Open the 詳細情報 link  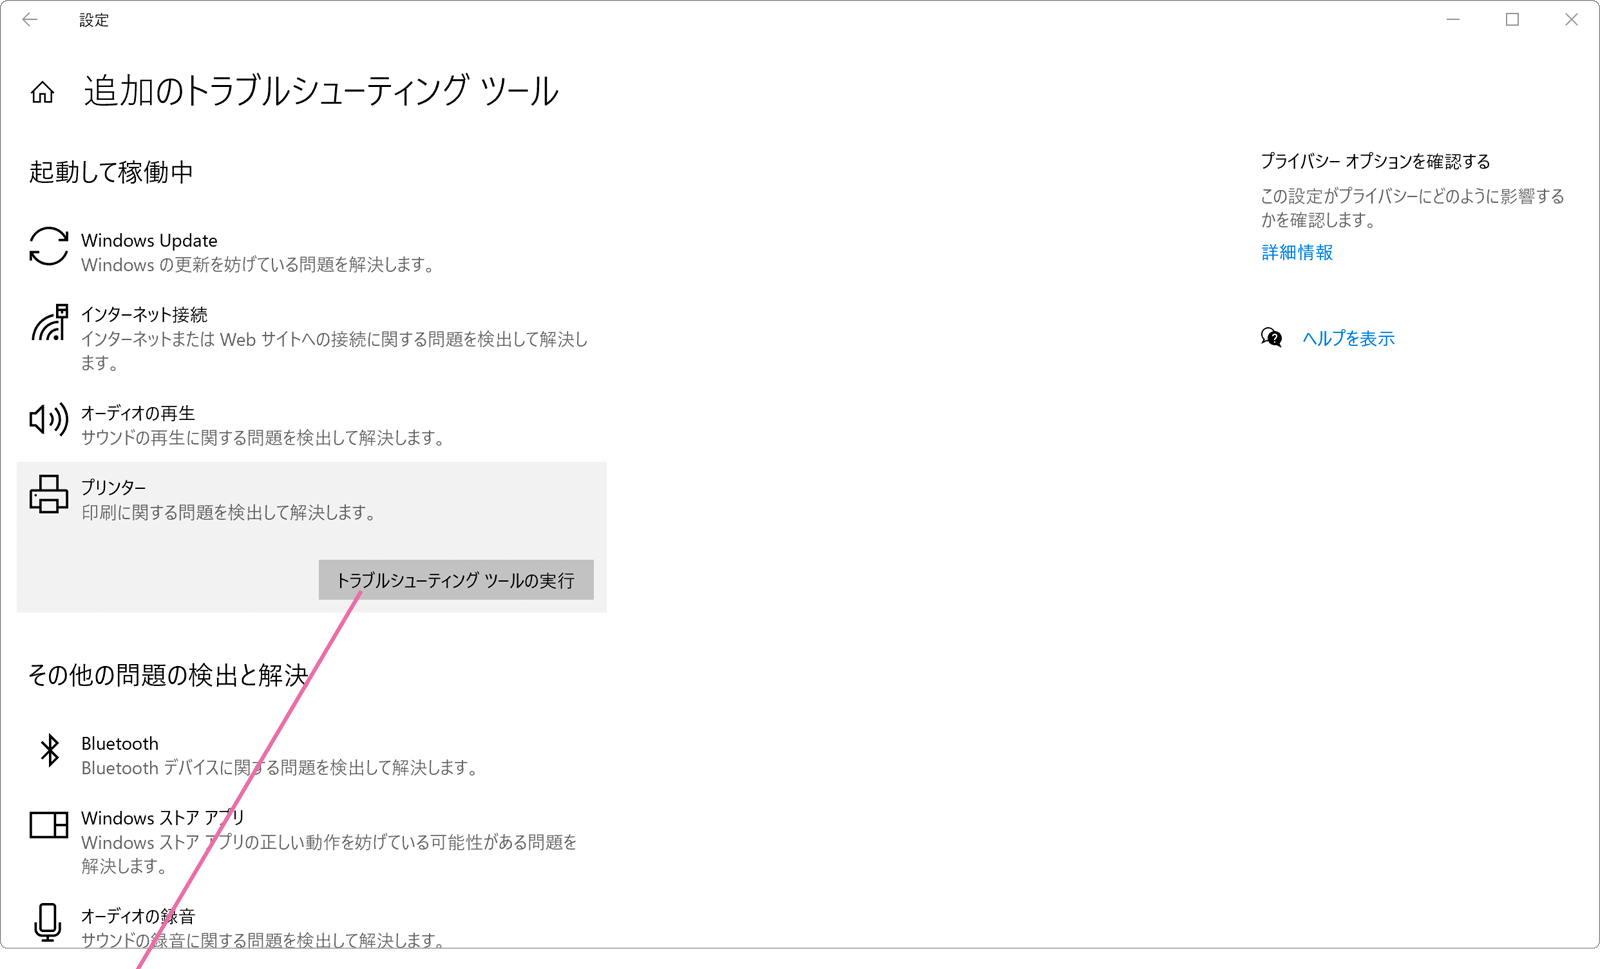(1297, 252)
